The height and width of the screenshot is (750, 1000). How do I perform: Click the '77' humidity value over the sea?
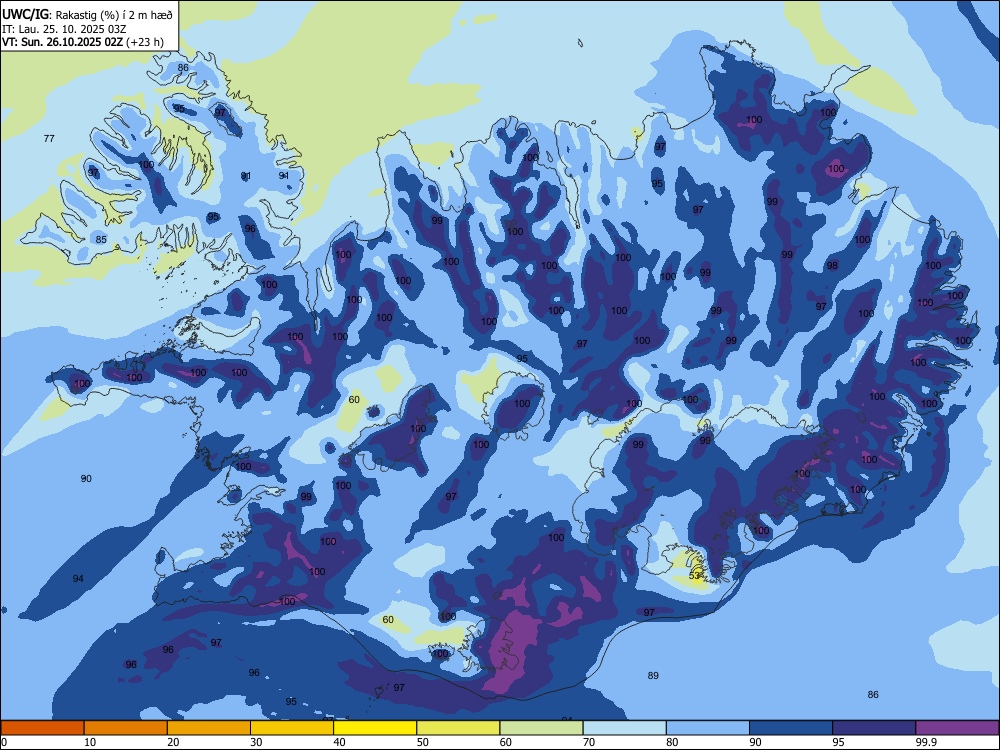(x=49, y=138)
